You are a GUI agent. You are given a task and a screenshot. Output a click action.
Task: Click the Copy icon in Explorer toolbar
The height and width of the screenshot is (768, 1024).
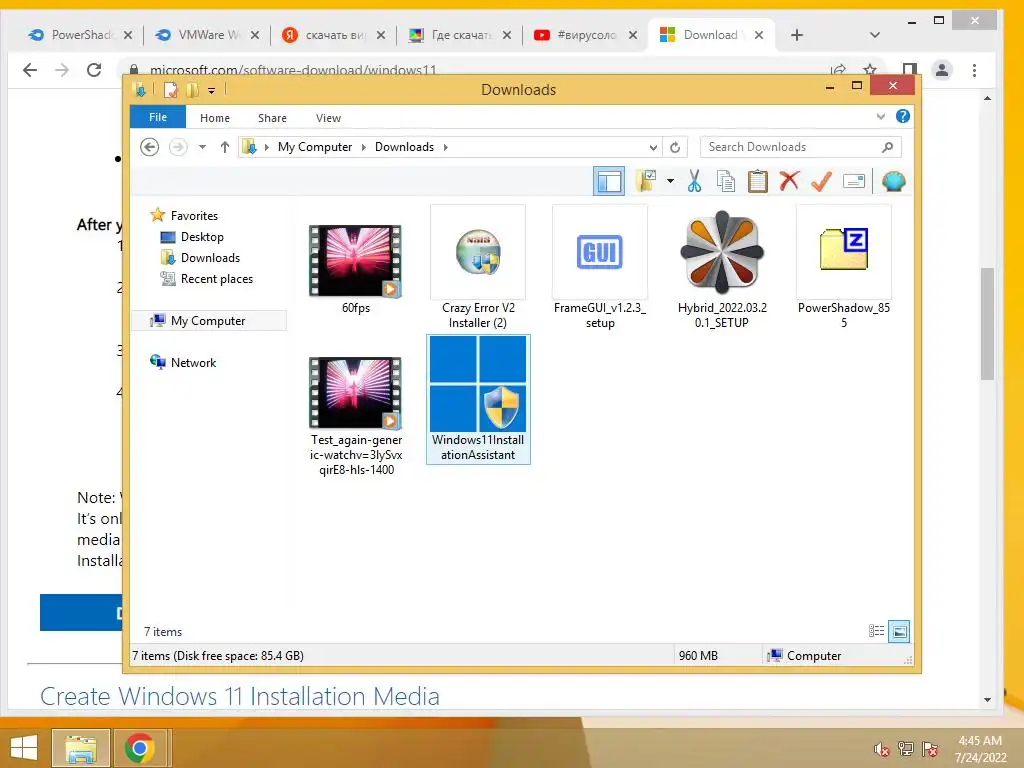pyautogui.click(x=726, y=181)
